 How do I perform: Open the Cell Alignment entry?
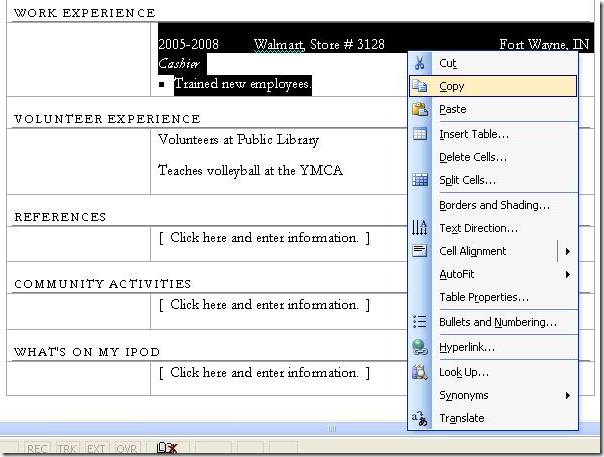493,251
